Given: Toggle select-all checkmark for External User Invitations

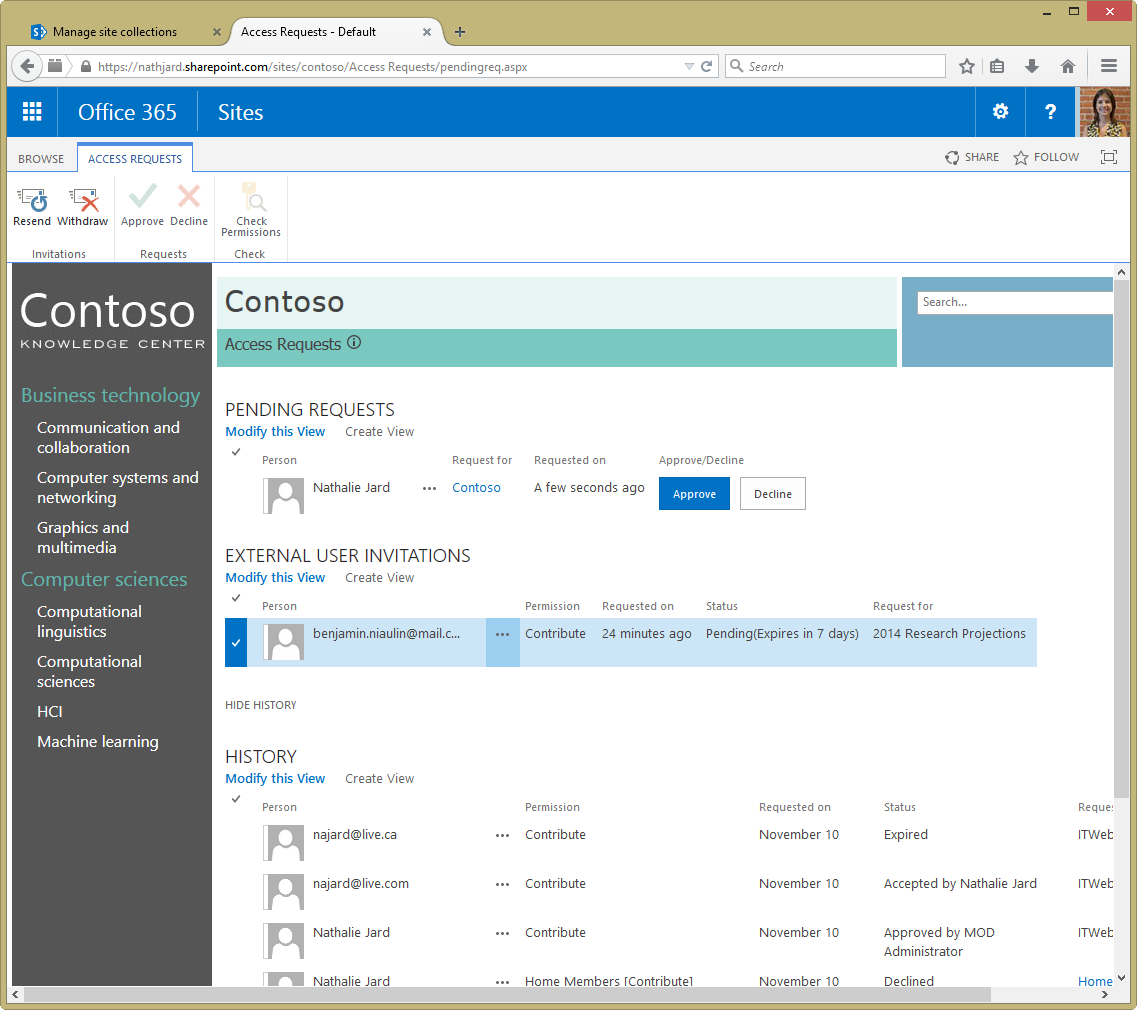Looking at the screenshot, I should pyautogui.click(x=236, y=598).
